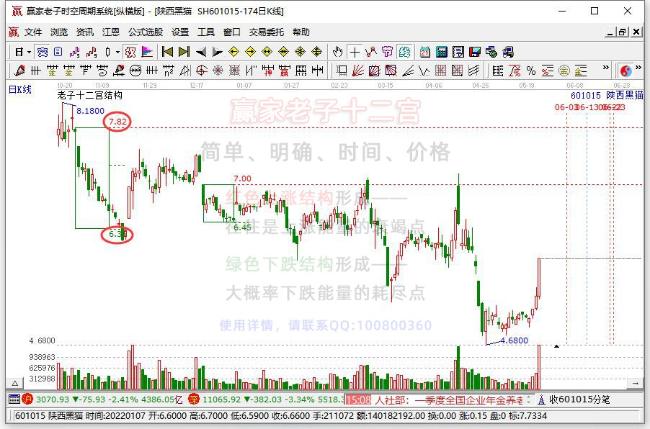The width and height of the screenshot is (650, 429).
Task: Jump to last bar with green skip-forward icon
Action: click(184, 52)
